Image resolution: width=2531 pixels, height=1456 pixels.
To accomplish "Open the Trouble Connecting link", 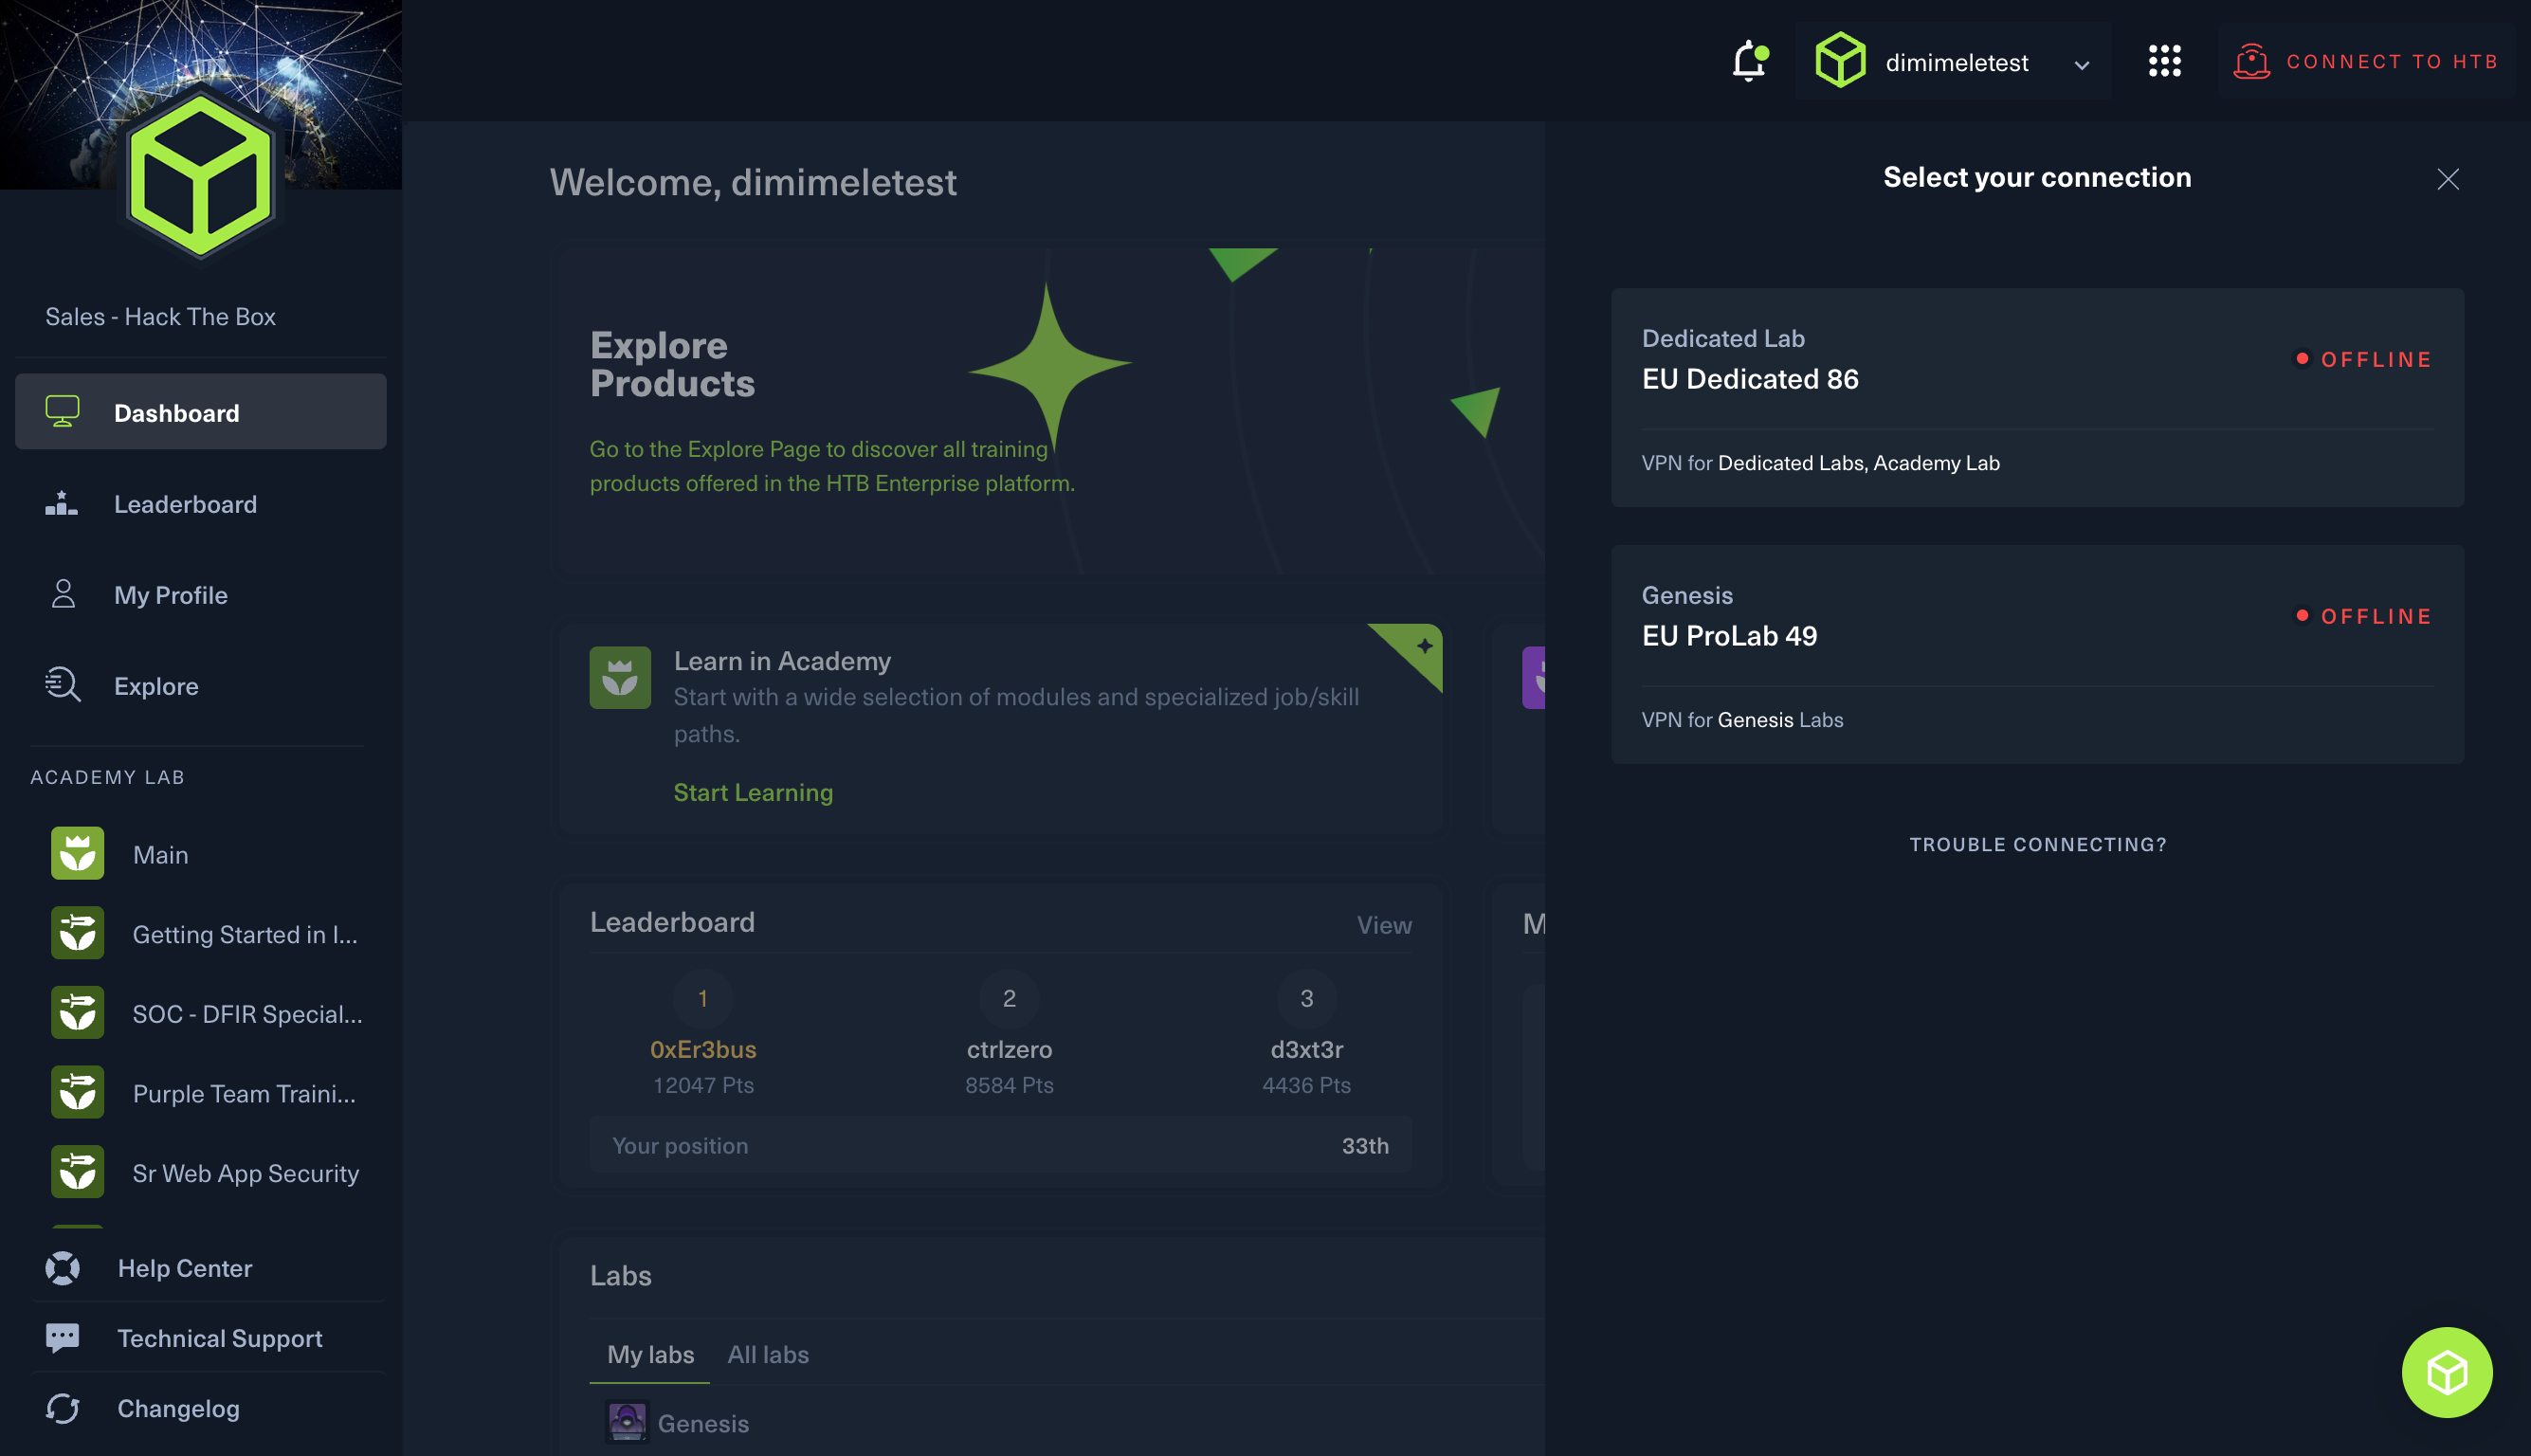I will pyautogui.click(x=2037, y=844).
